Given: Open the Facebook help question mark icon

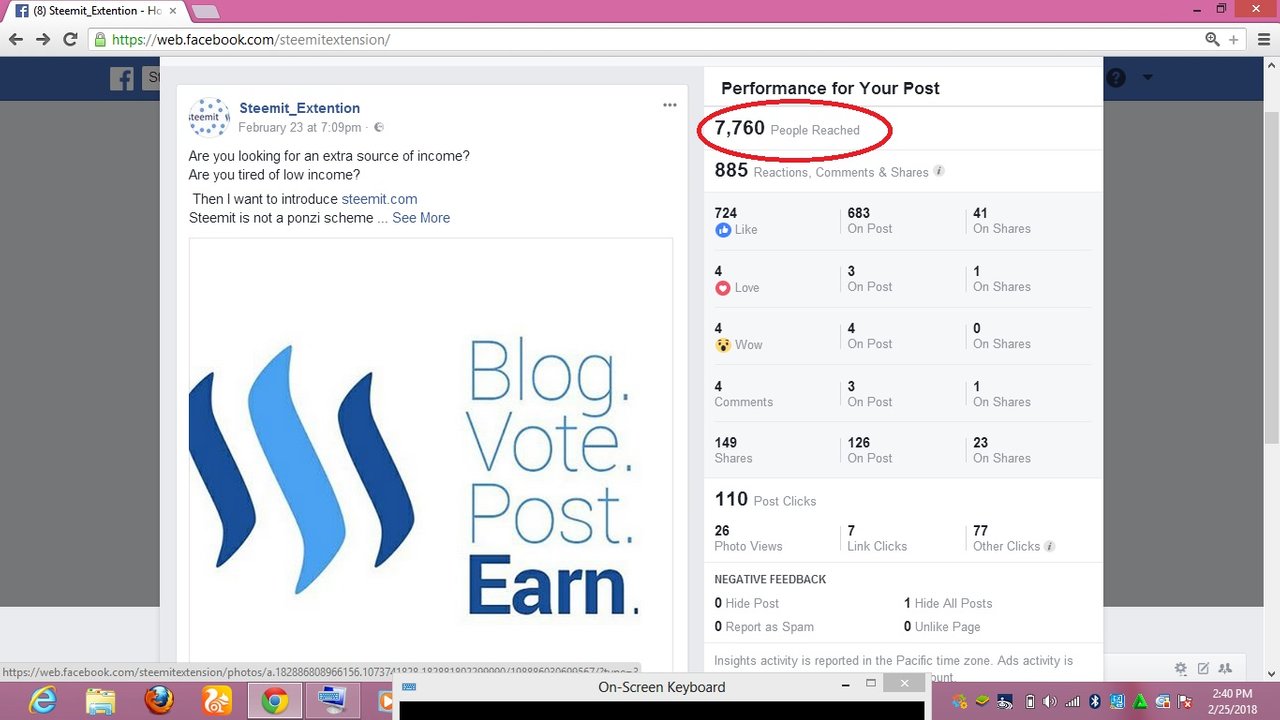Looking at the screenshot, I should [1116, 78].
